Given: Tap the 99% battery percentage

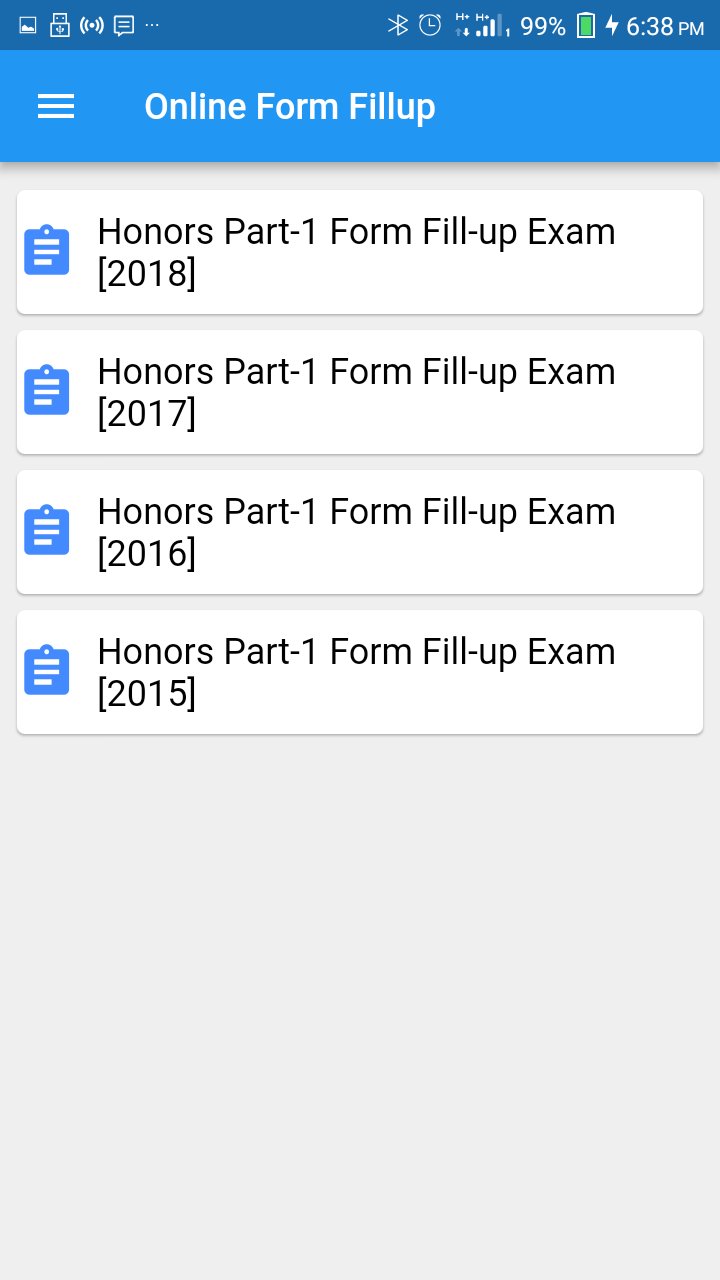Looking at the screenshot, I should point(543,27).
